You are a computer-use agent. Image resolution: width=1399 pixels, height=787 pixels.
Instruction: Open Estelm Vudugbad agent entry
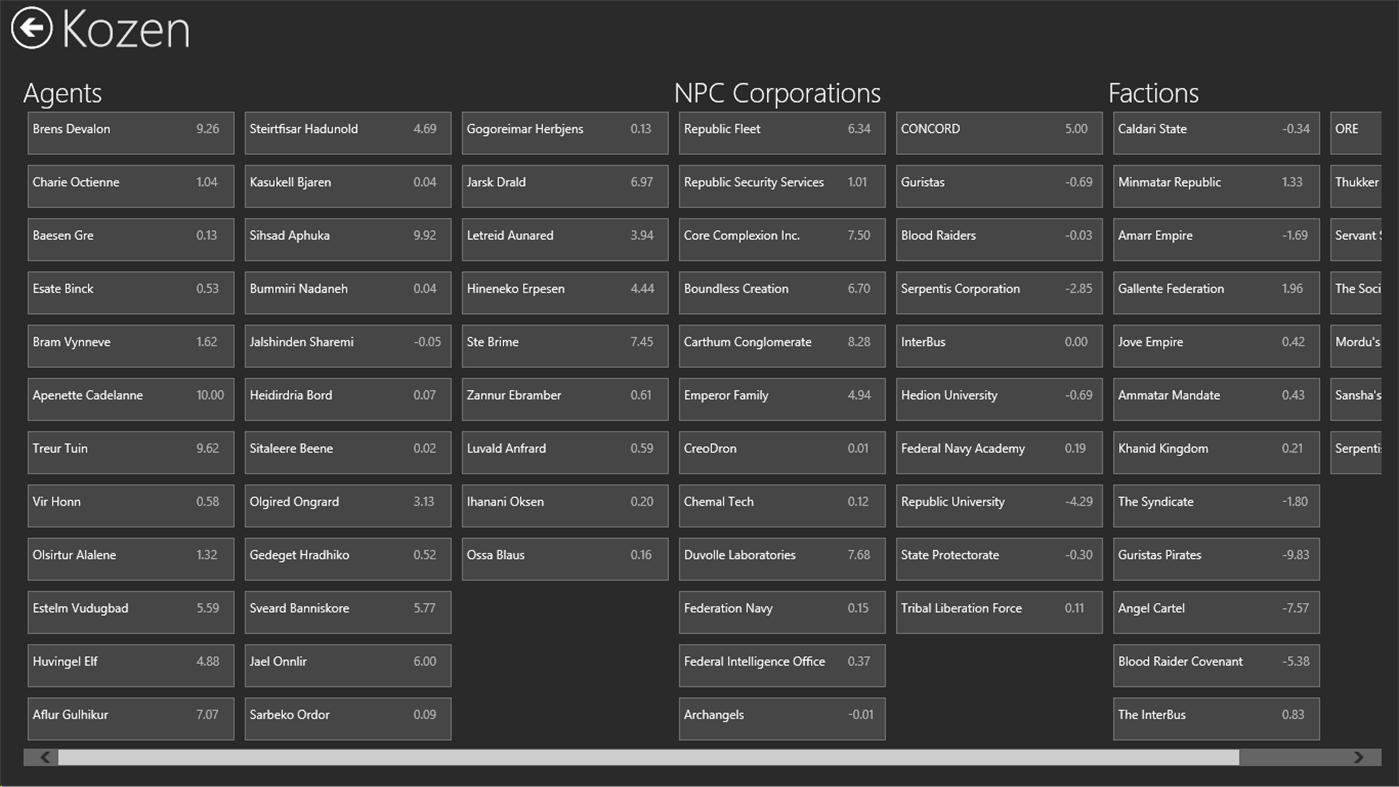click(131, 612)
